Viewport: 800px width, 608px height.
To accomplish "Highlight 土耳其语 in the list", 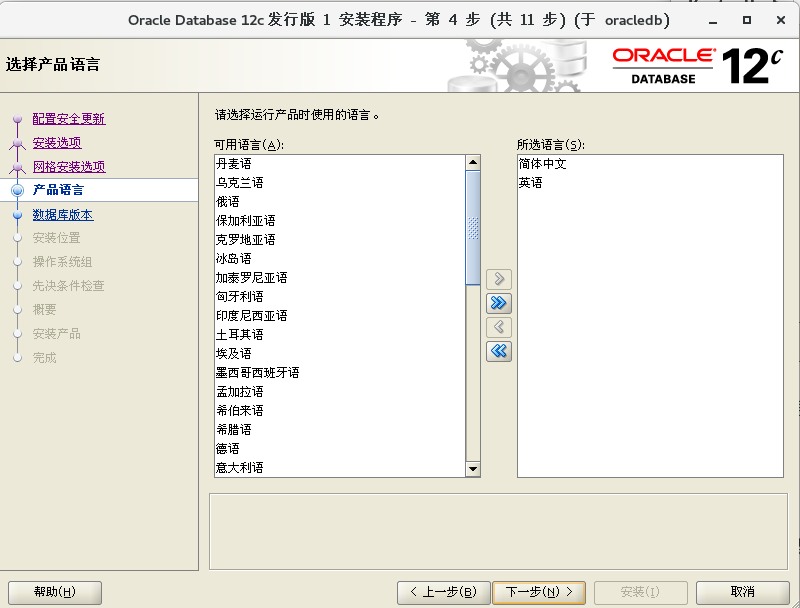I will (340, 335).
